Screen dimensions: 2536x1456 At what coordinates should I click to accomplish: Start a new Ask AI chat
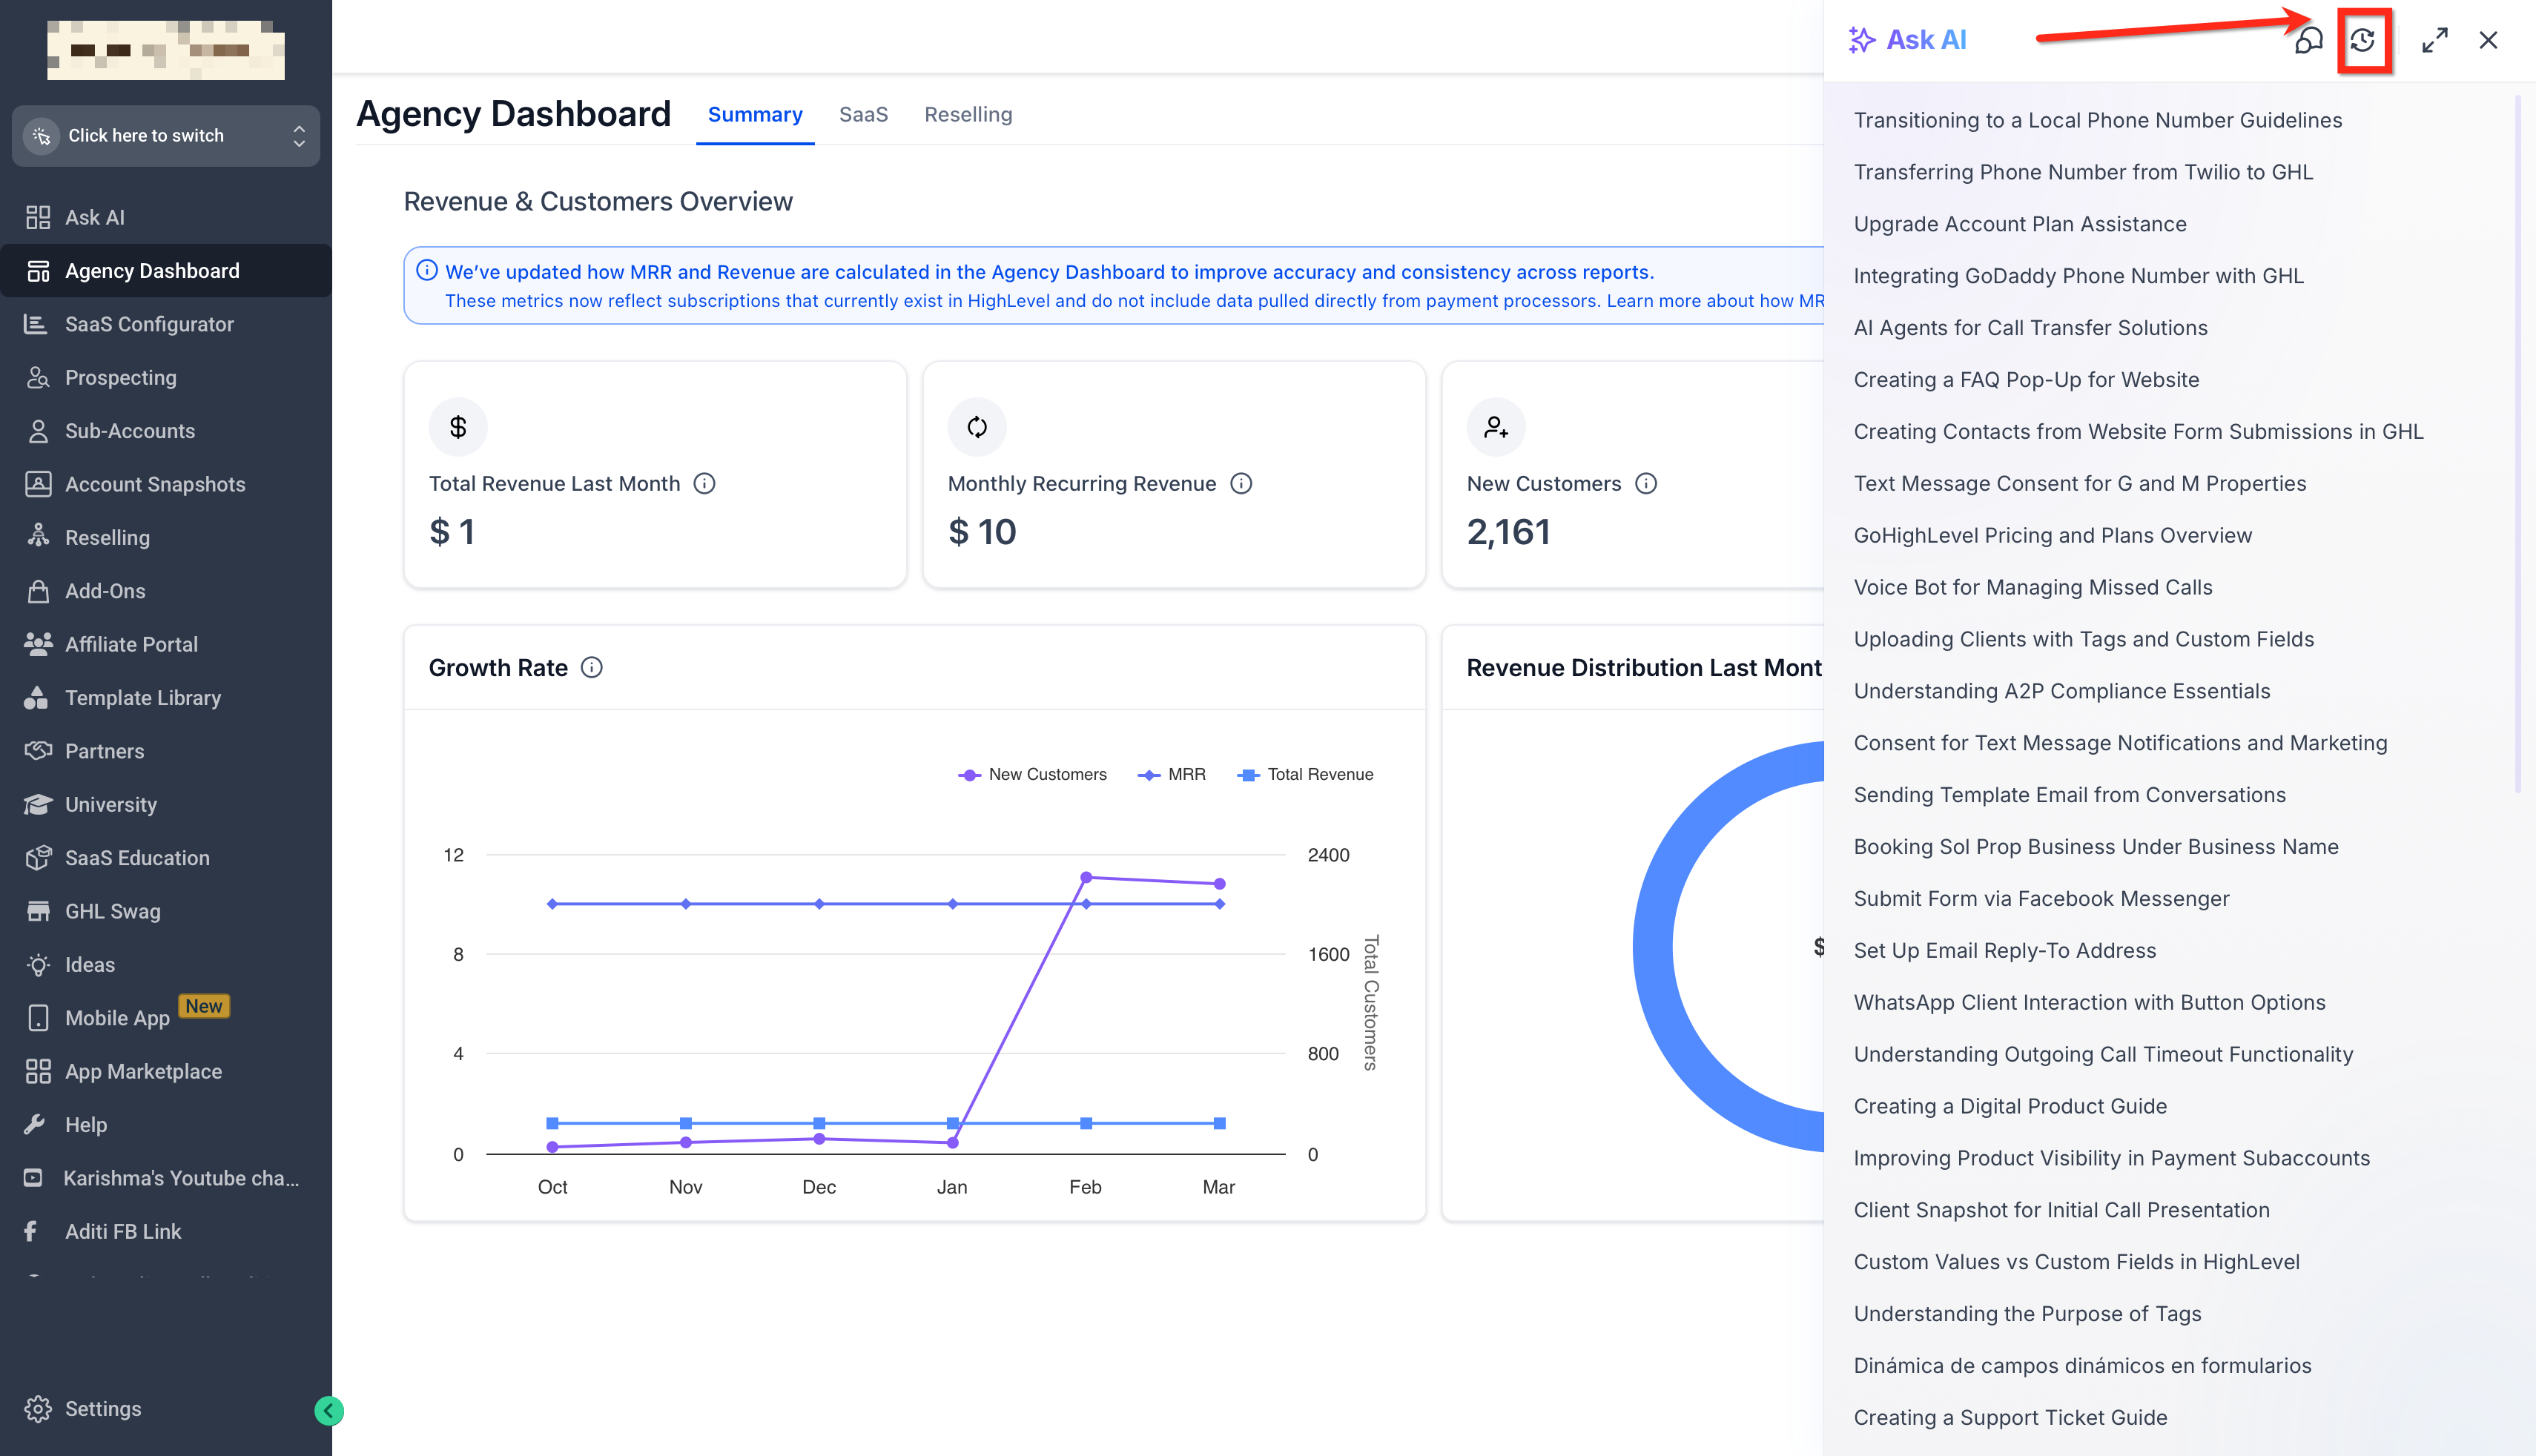tap(2308, 40)
